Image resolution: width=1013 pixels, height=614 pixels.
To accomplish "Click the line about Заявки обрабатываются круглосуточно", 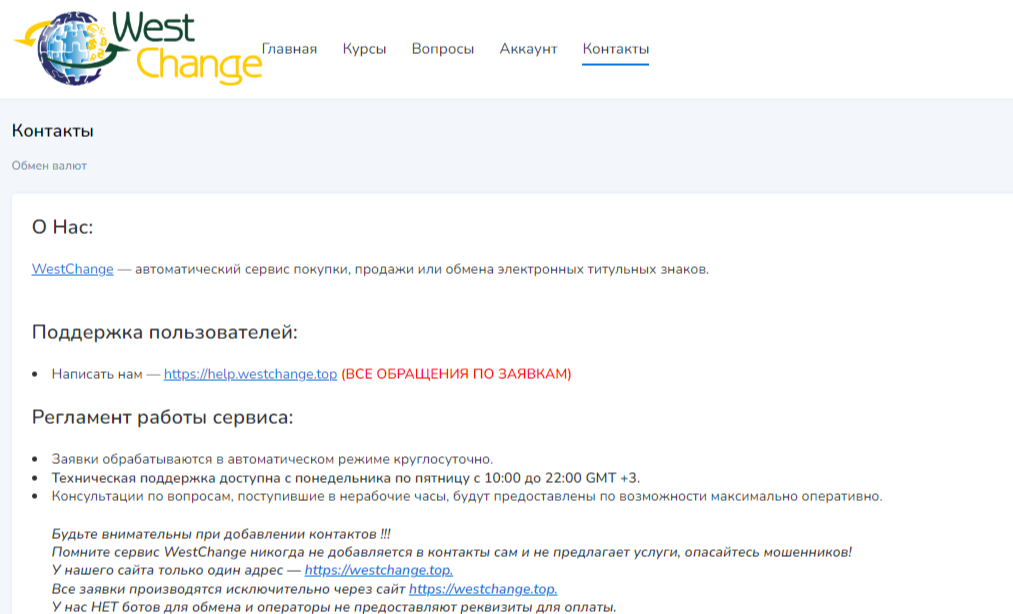I will (272, 460).
